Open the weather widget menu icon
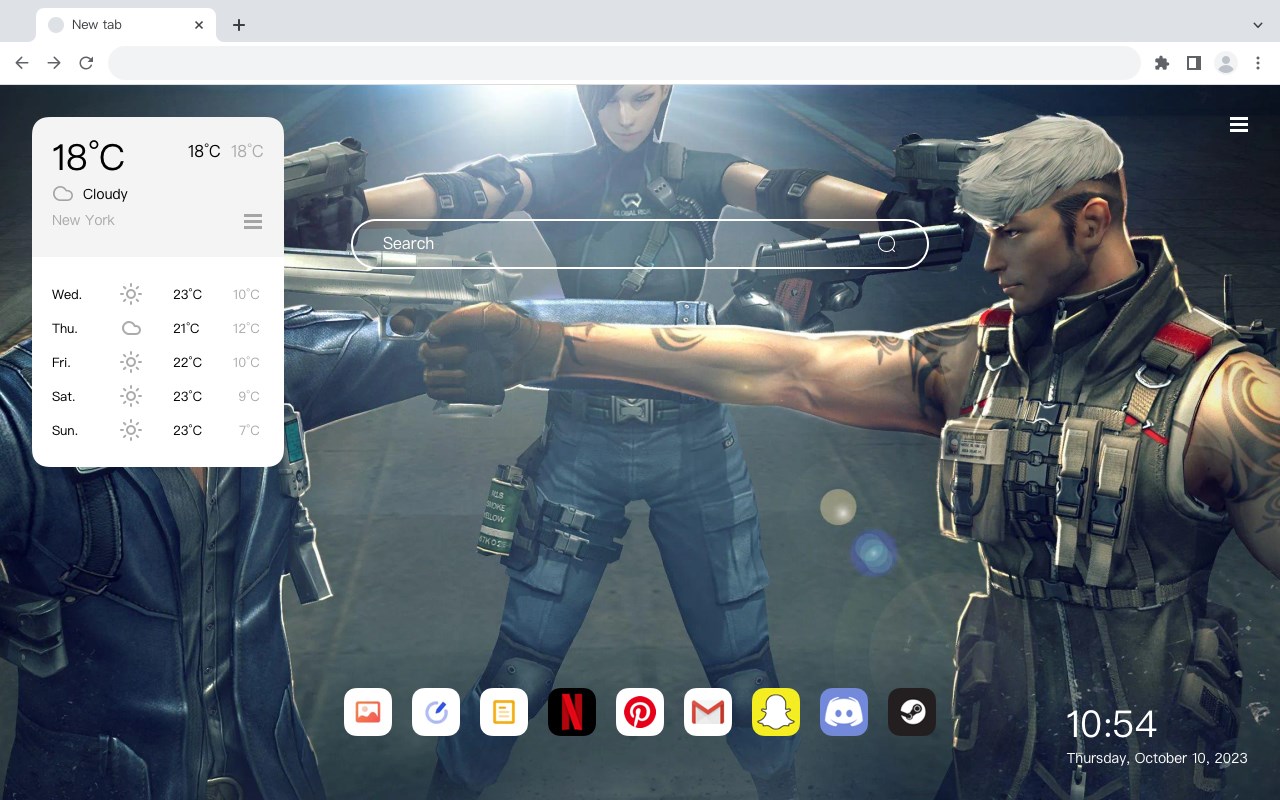Viewport: 1280px width, 800px height. coord(253,221)
